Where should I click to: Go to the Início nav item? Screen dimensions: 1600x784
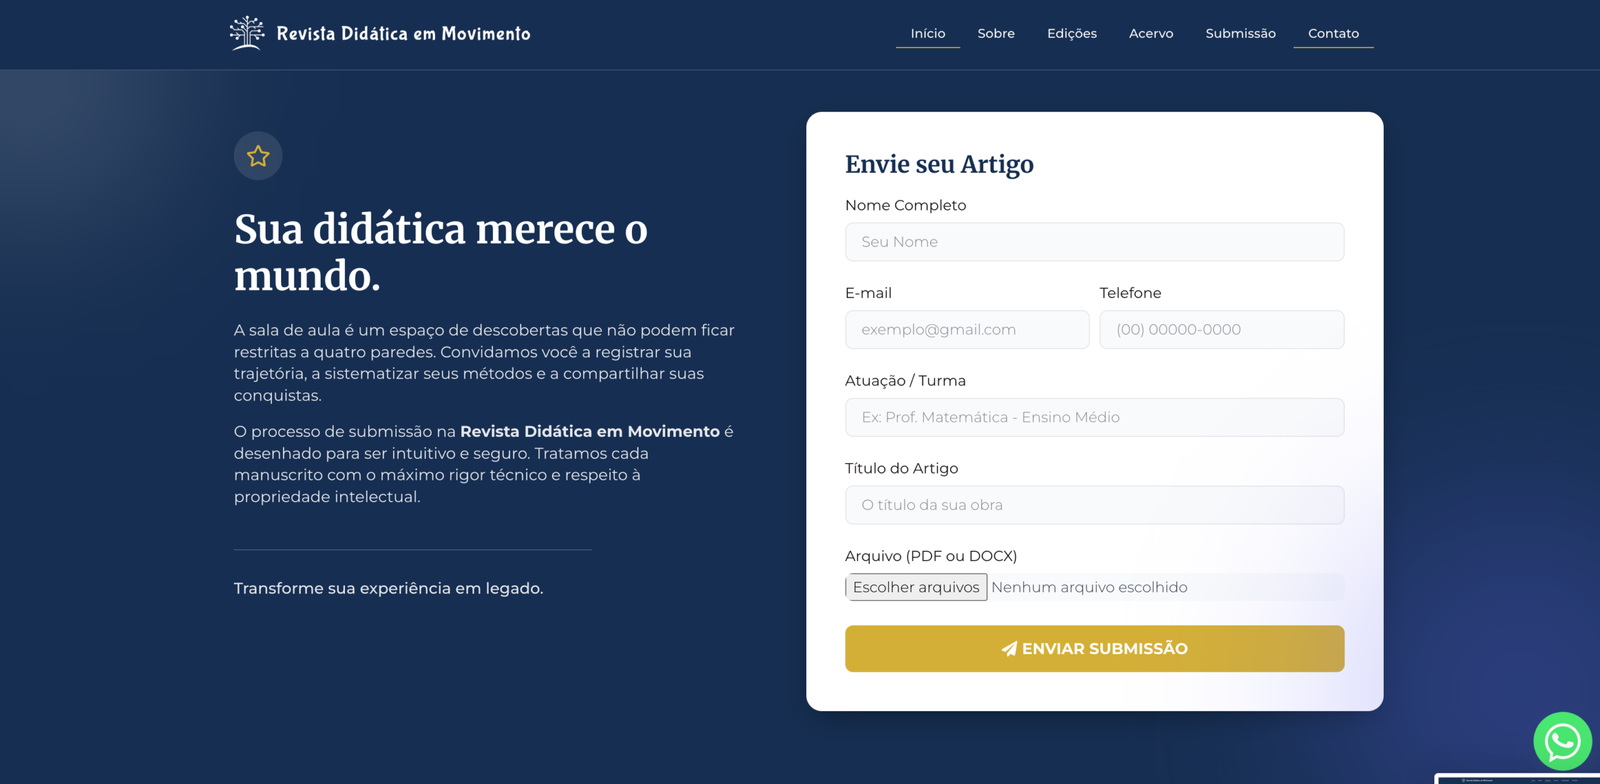927,34
